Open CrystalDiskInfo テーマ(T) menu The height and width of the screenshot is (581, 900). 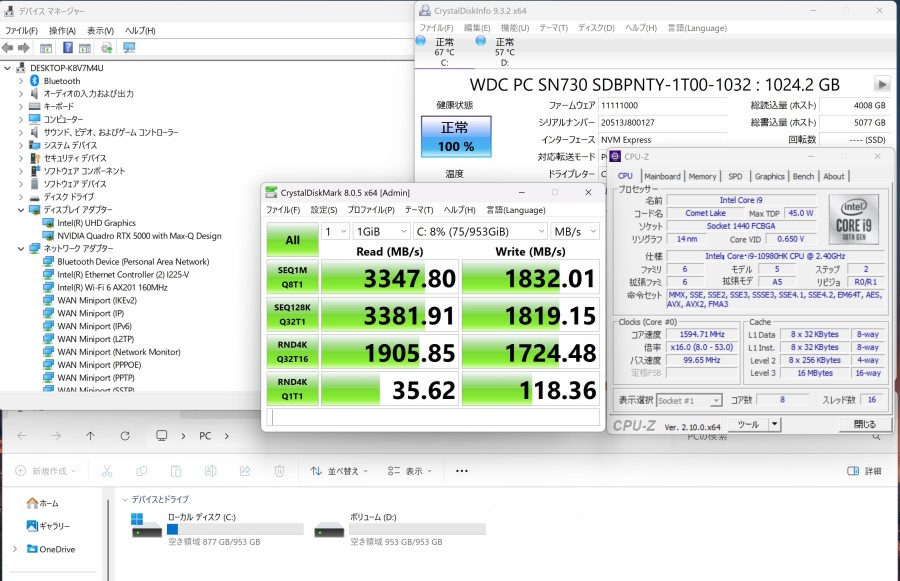(553, 28)
